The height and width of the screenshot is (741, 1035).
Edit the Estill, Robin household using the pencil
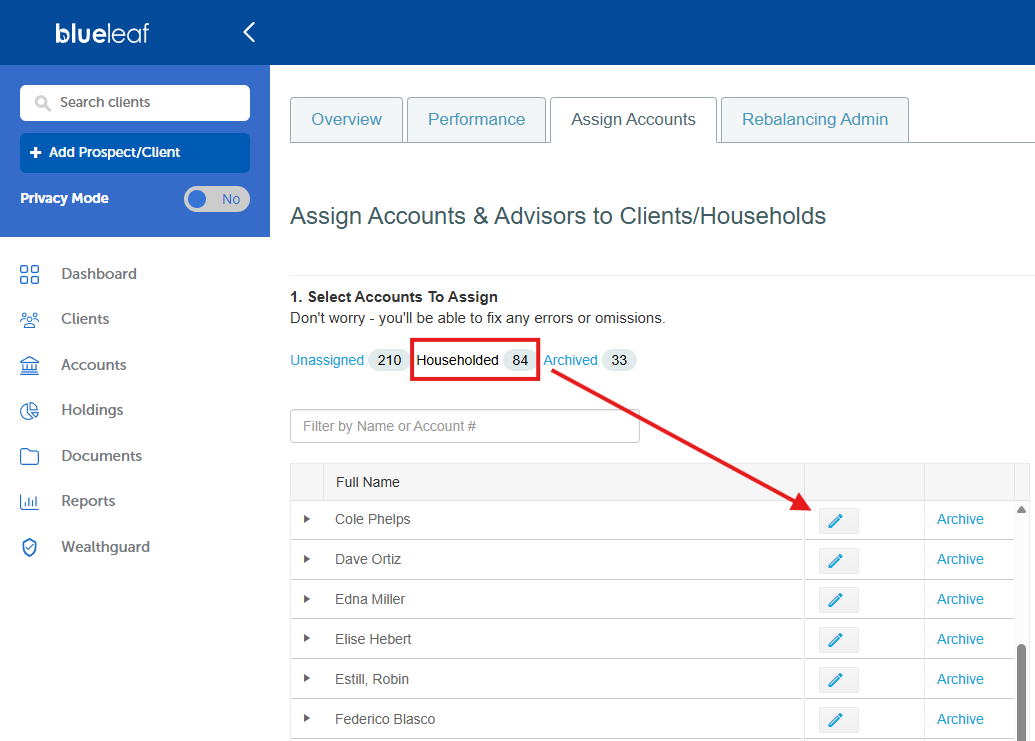(x=838, y=680)
